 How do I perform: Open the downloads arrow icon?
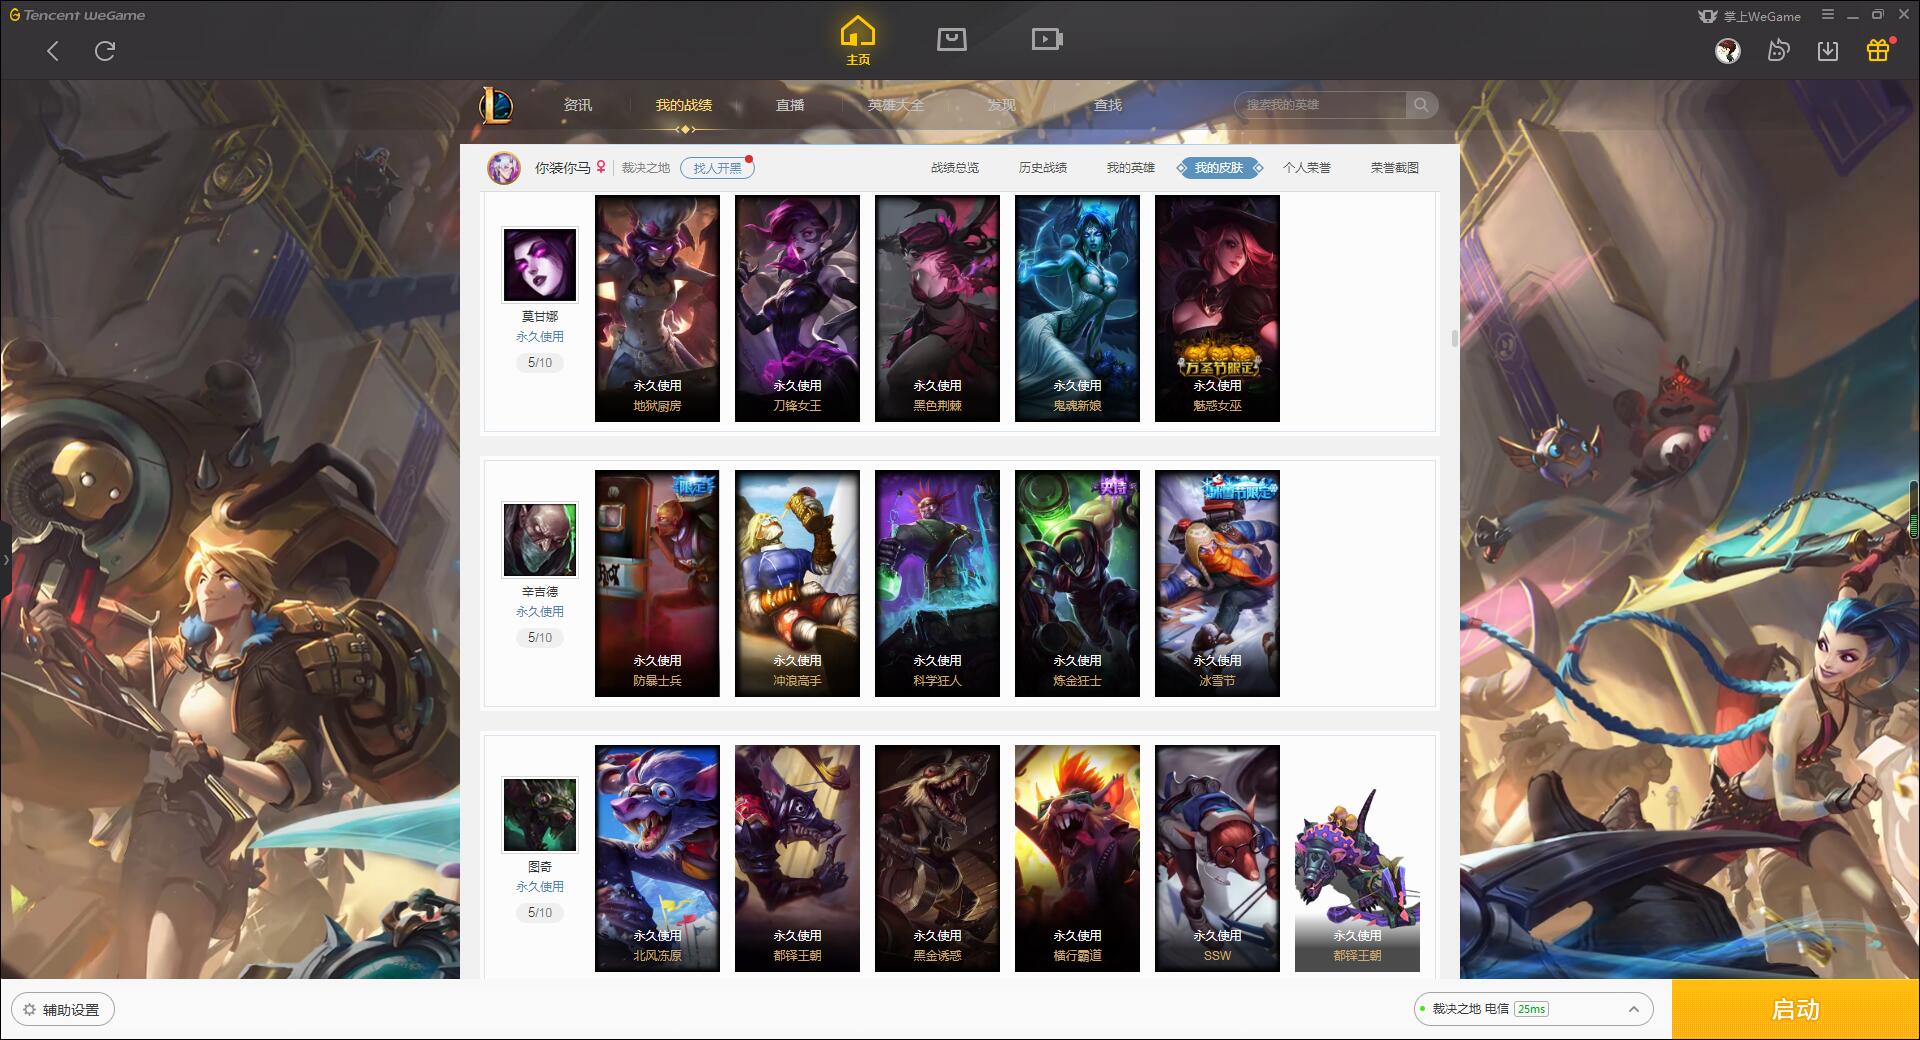pos(1828,50)
